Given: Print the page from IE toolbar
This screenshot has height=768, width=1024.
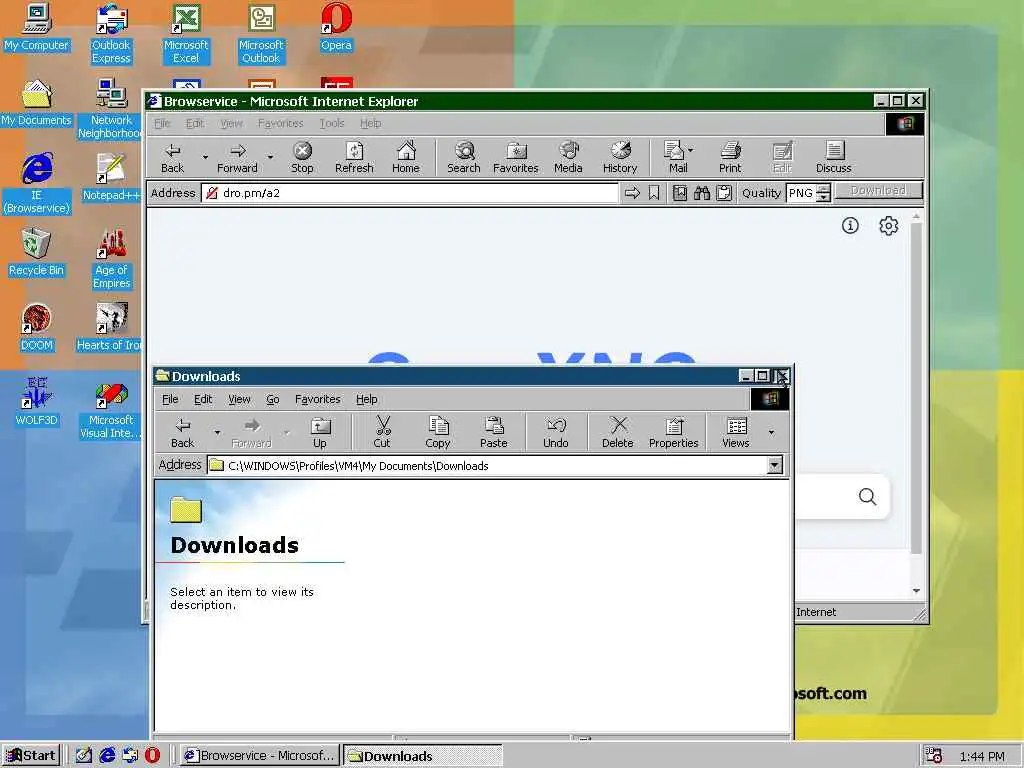Looking at the screenshot, I should pos(730,158).
